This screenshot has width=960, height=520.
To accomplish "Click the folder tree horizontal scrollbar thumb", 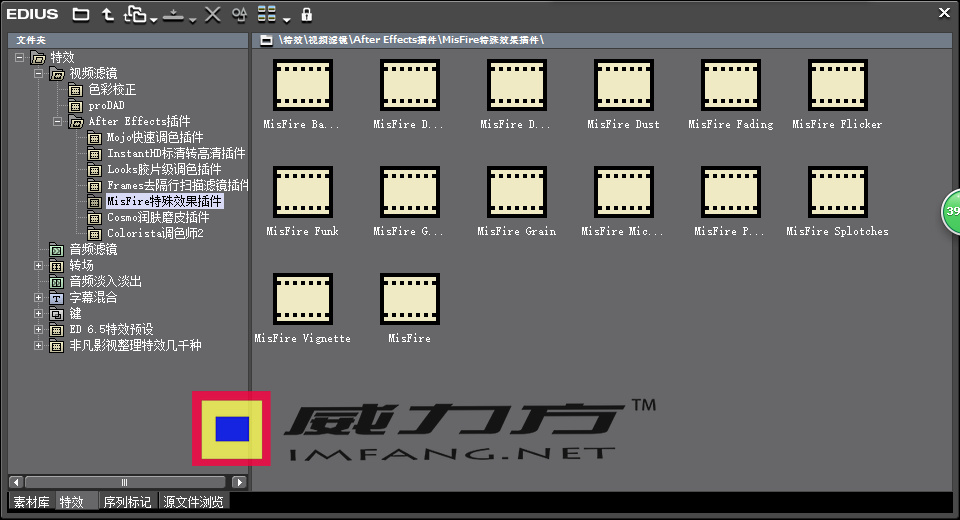I will 125,482.
